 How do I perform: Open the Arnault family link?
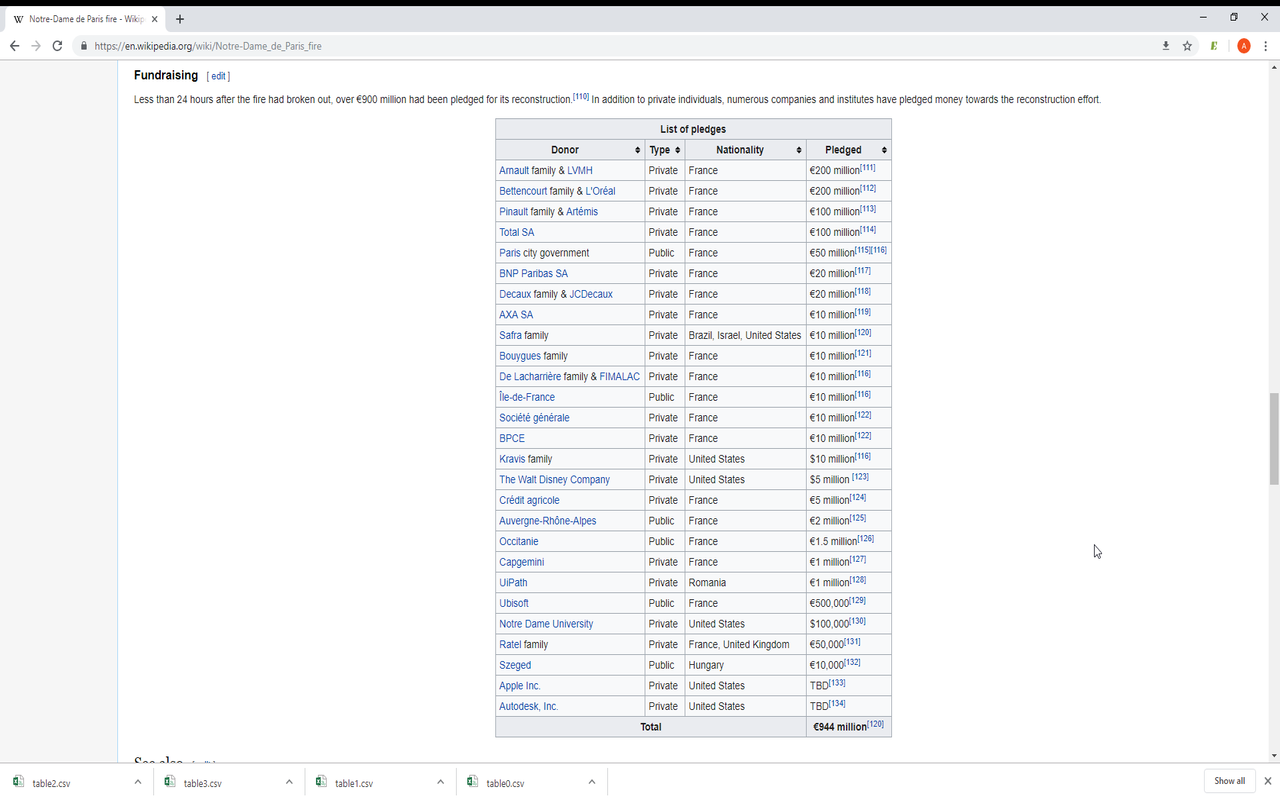click(514, 170)
